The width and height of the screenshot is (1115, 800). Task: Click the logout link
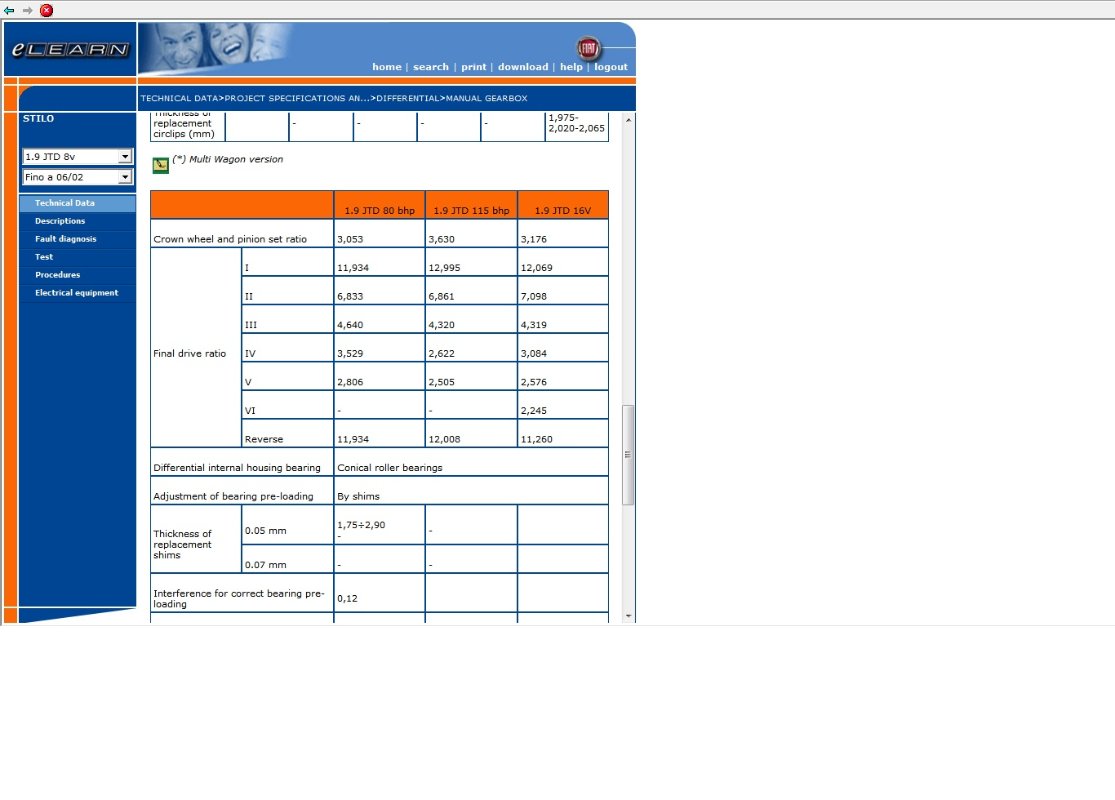tap(611, 67)
